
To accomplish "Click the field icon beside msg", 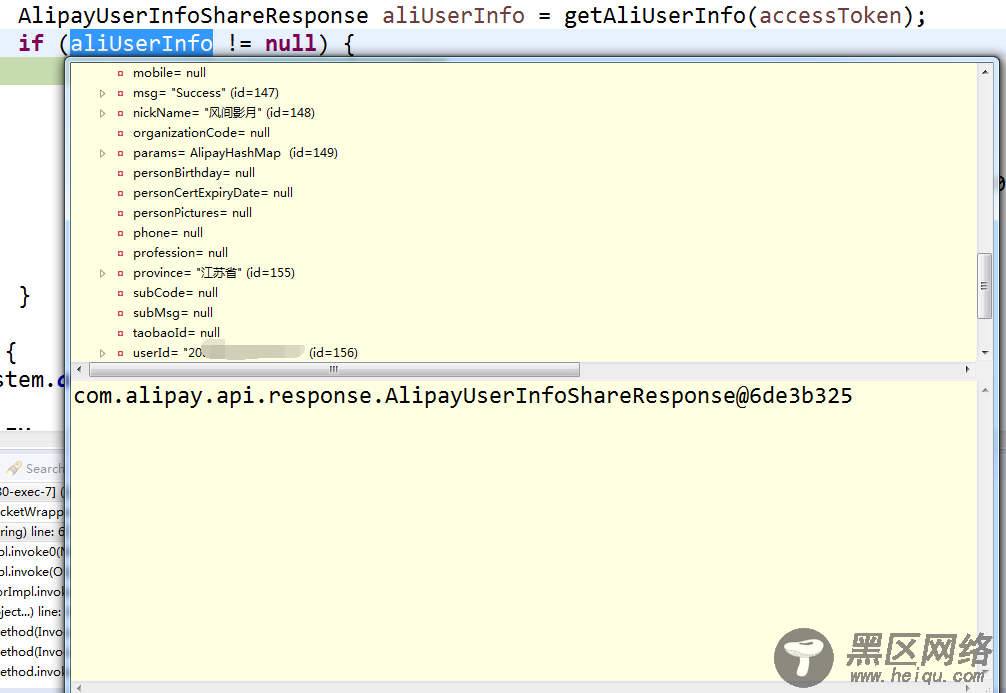I will click(x=120, y=93).
